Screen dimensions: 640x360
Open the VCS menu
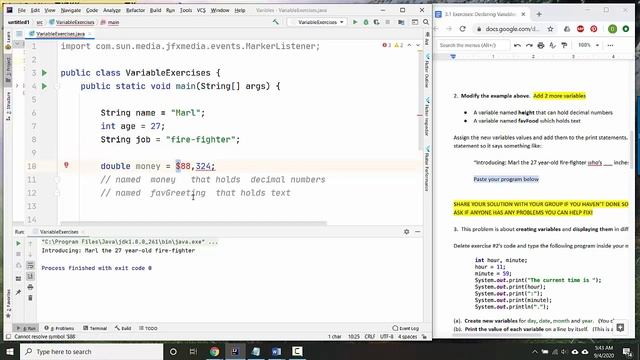click(201, 10)
